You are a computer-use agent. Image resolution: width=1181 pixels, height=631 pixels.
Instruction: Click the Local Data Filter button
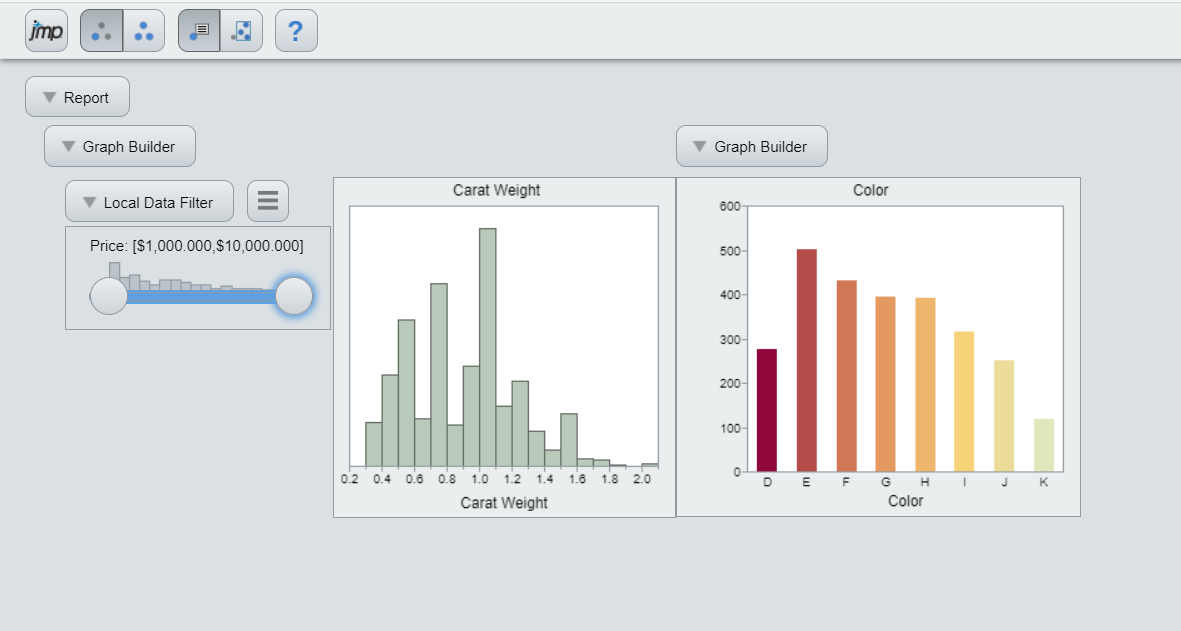tap(148, 201)
